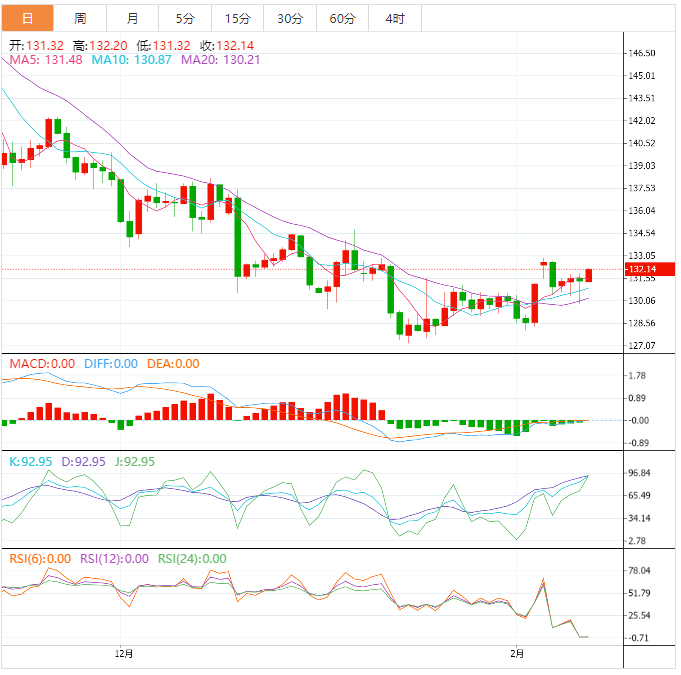Switch to the 5分 timeframe tab
This screenshot has width=681, height=675.
[185, 19]
